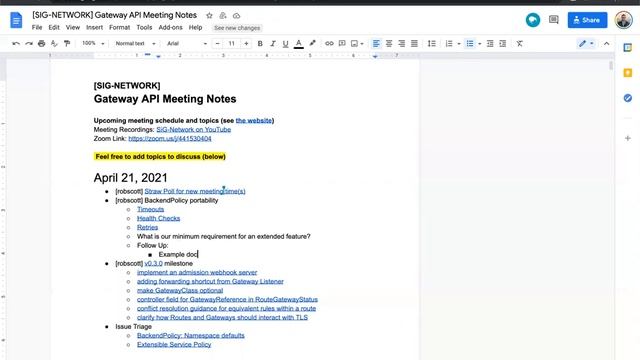640x360 pixels.
Task: Toggle bold formatting
Action: pos(260,43)
